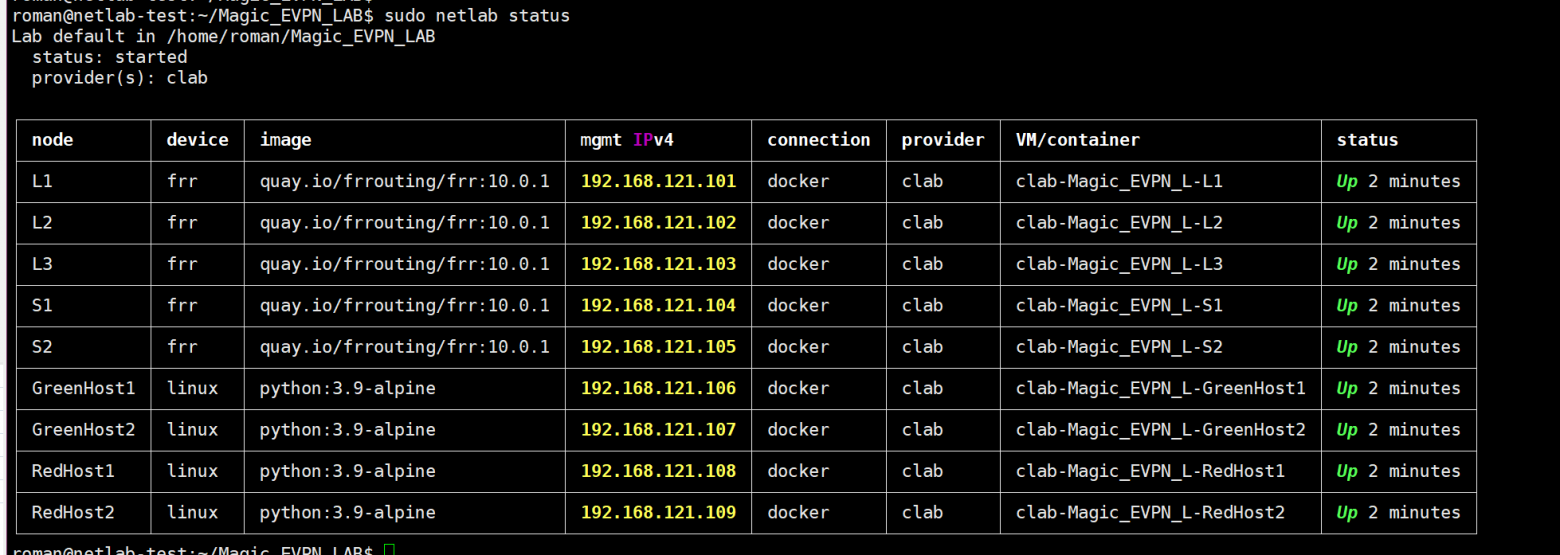Select container name clab-Magic_EVPN_L-GreenHost2
Viewport: 1560px width, 555px height.
tap(1160, 429)
